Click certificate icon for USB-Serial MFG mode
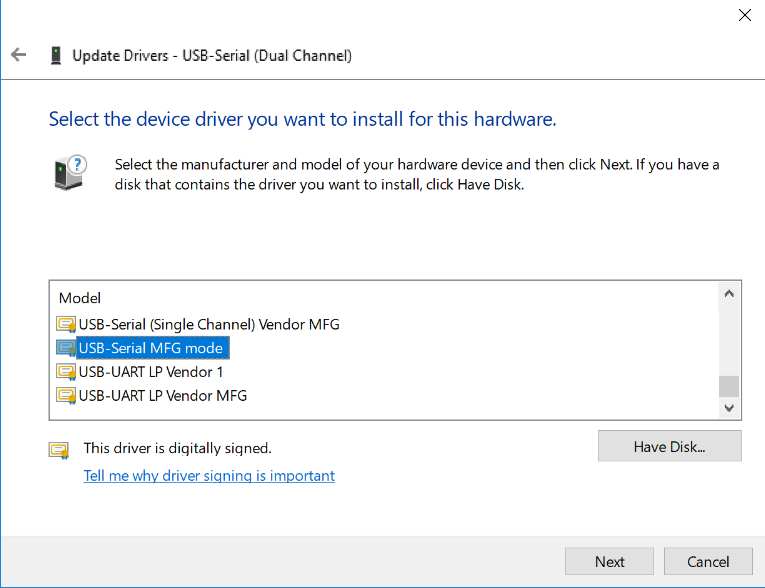This screenshot has height=588, width=765. point(66,348)
